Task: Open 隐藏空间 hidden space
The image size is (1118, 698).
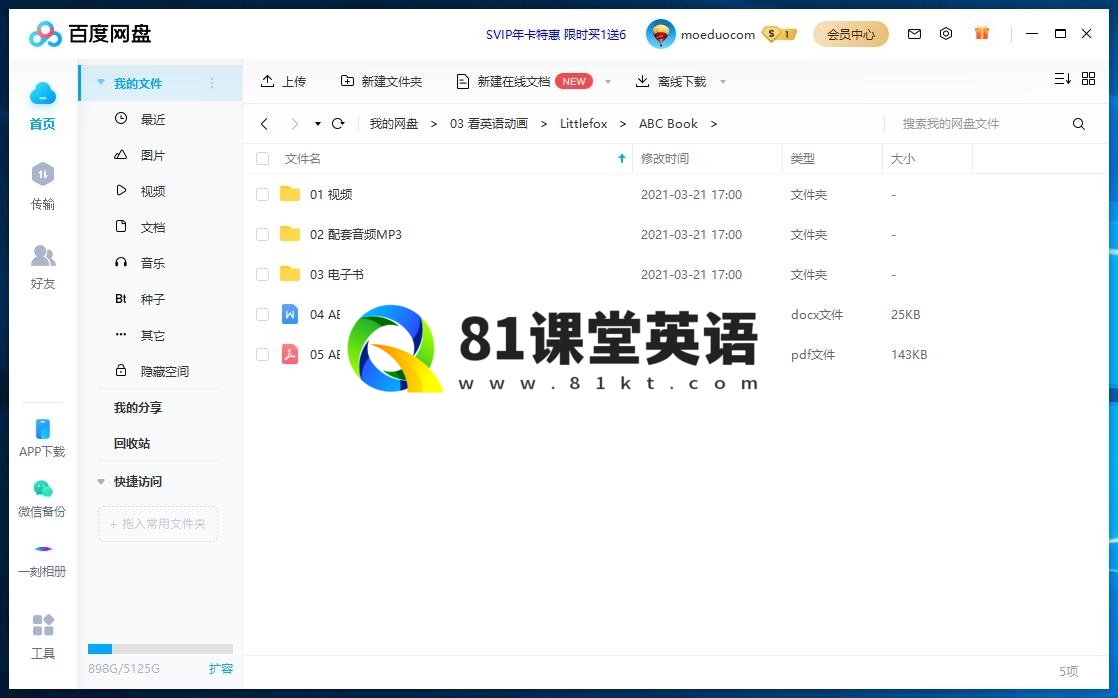Action: (151, 371)
